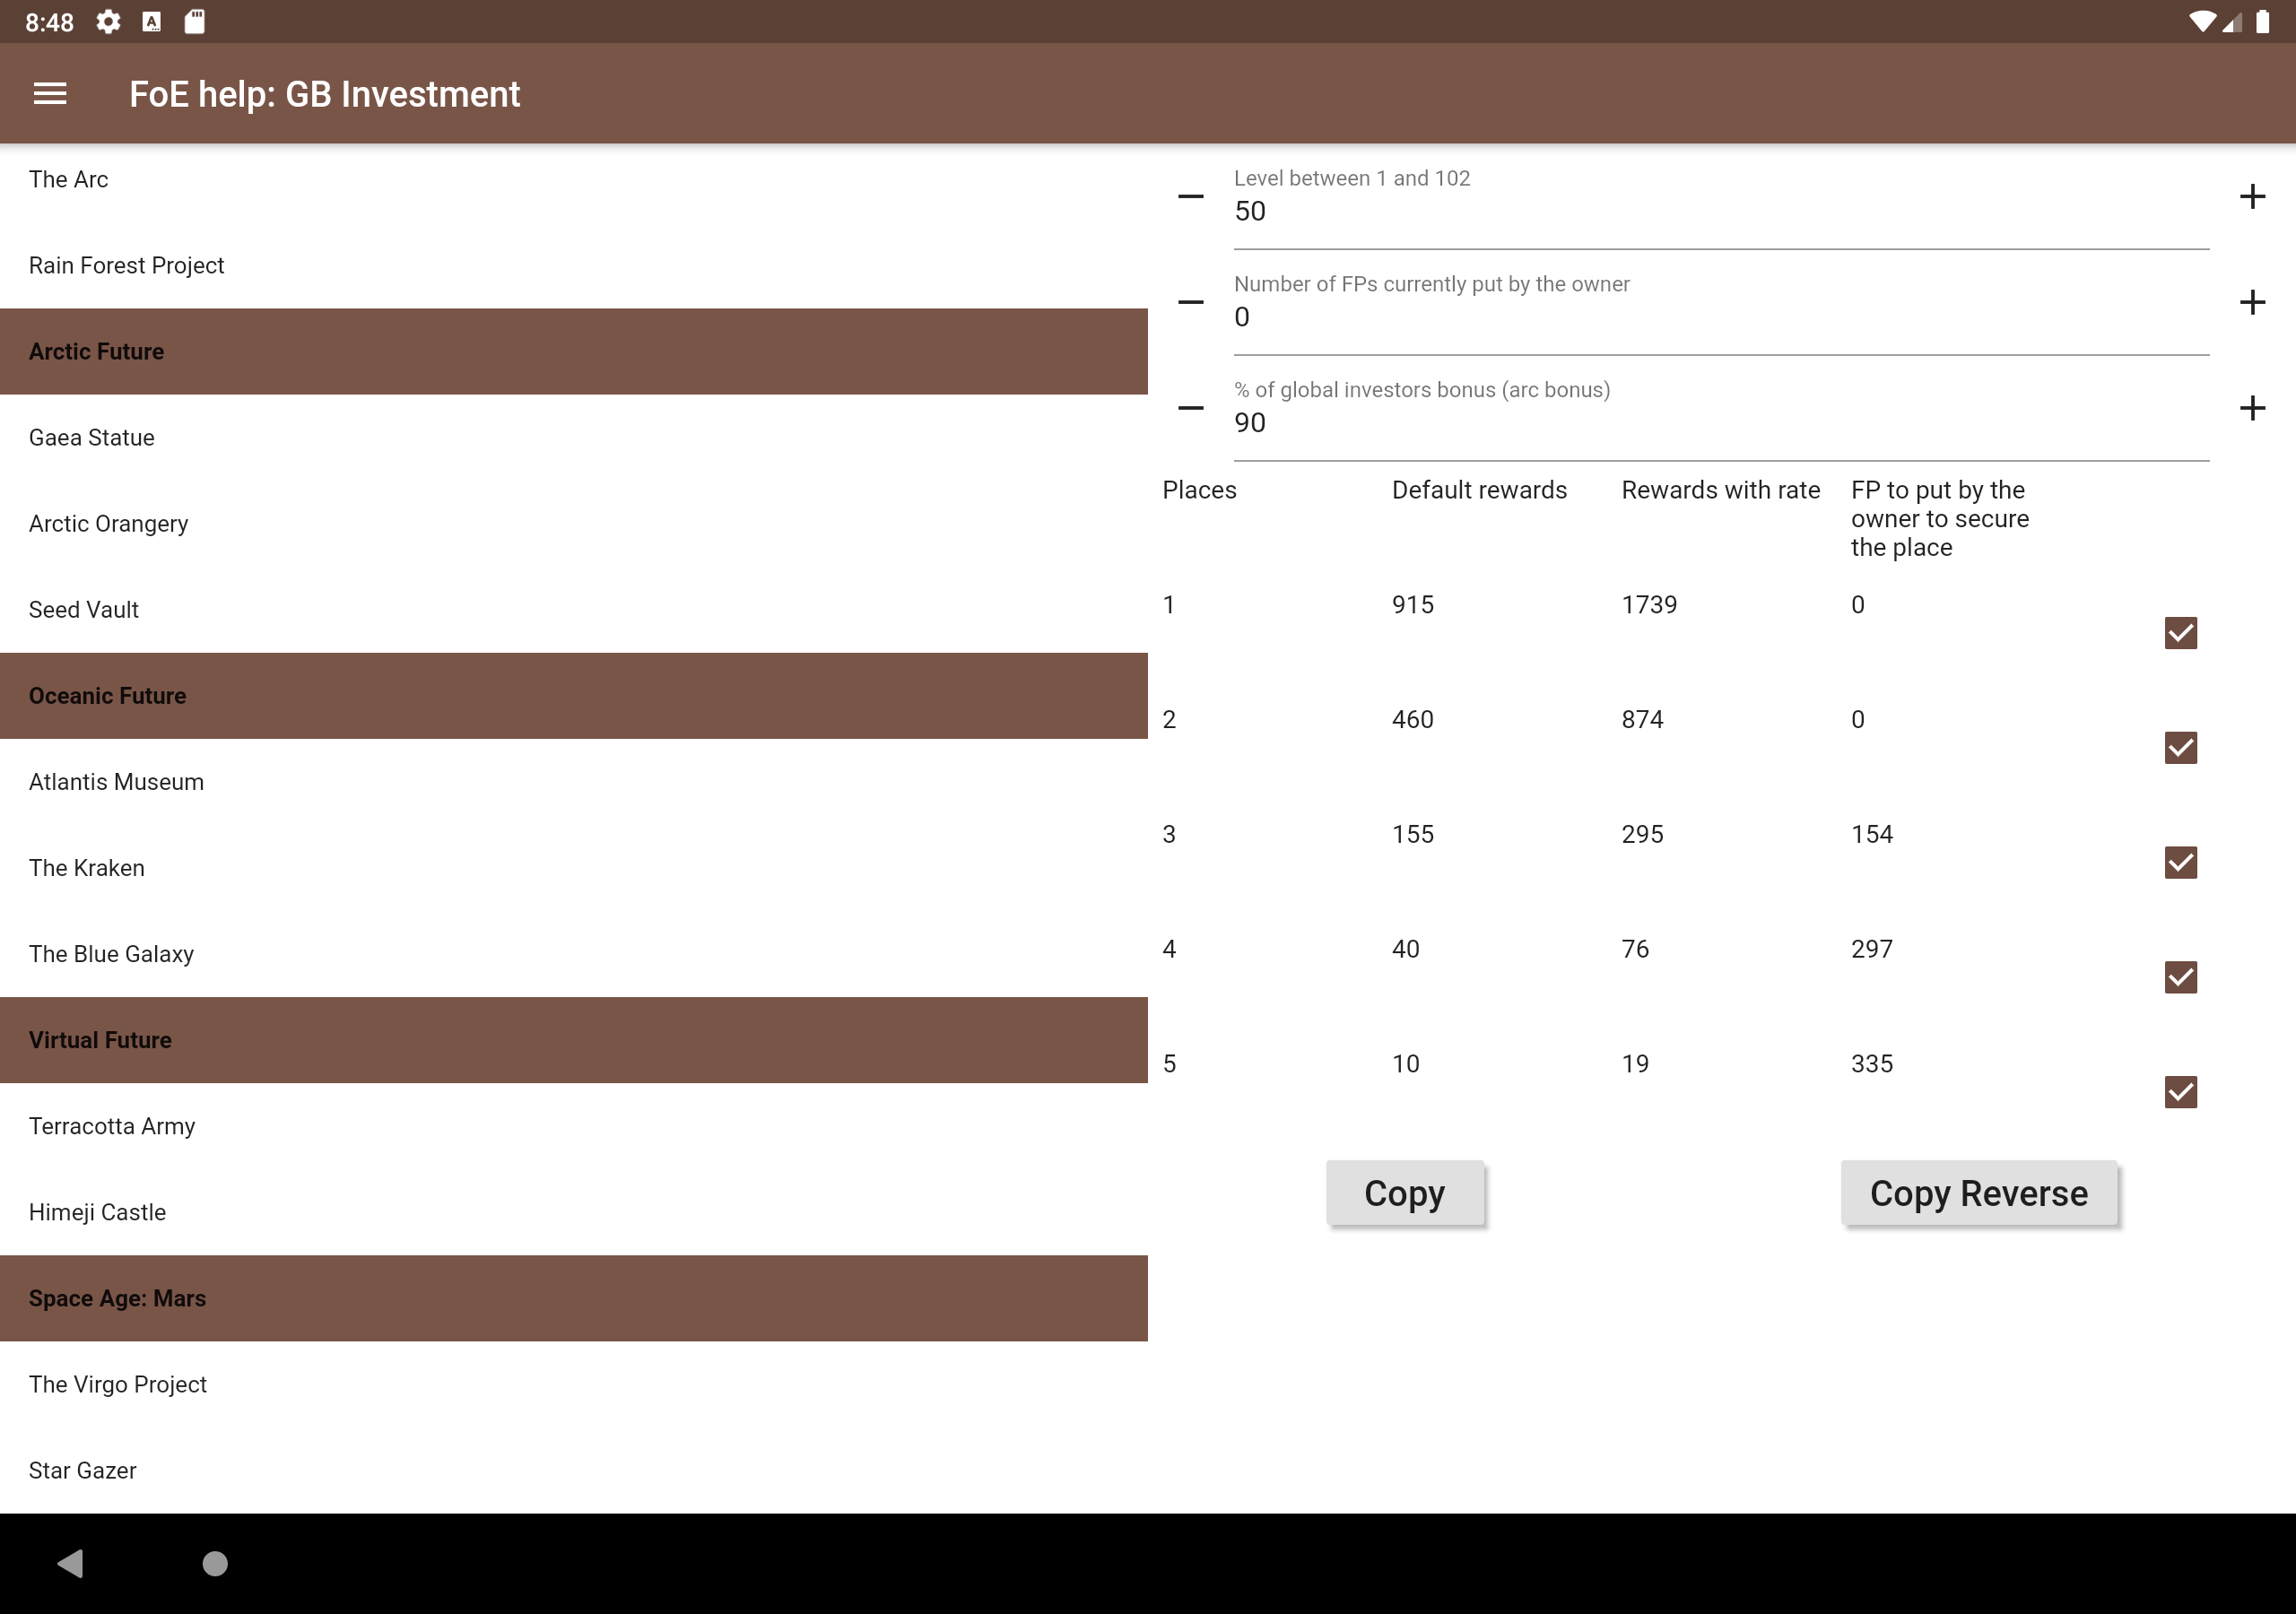Select the Star Gazer building
This screenshot has width=2296, height=1614.
tap(82, 1470)
